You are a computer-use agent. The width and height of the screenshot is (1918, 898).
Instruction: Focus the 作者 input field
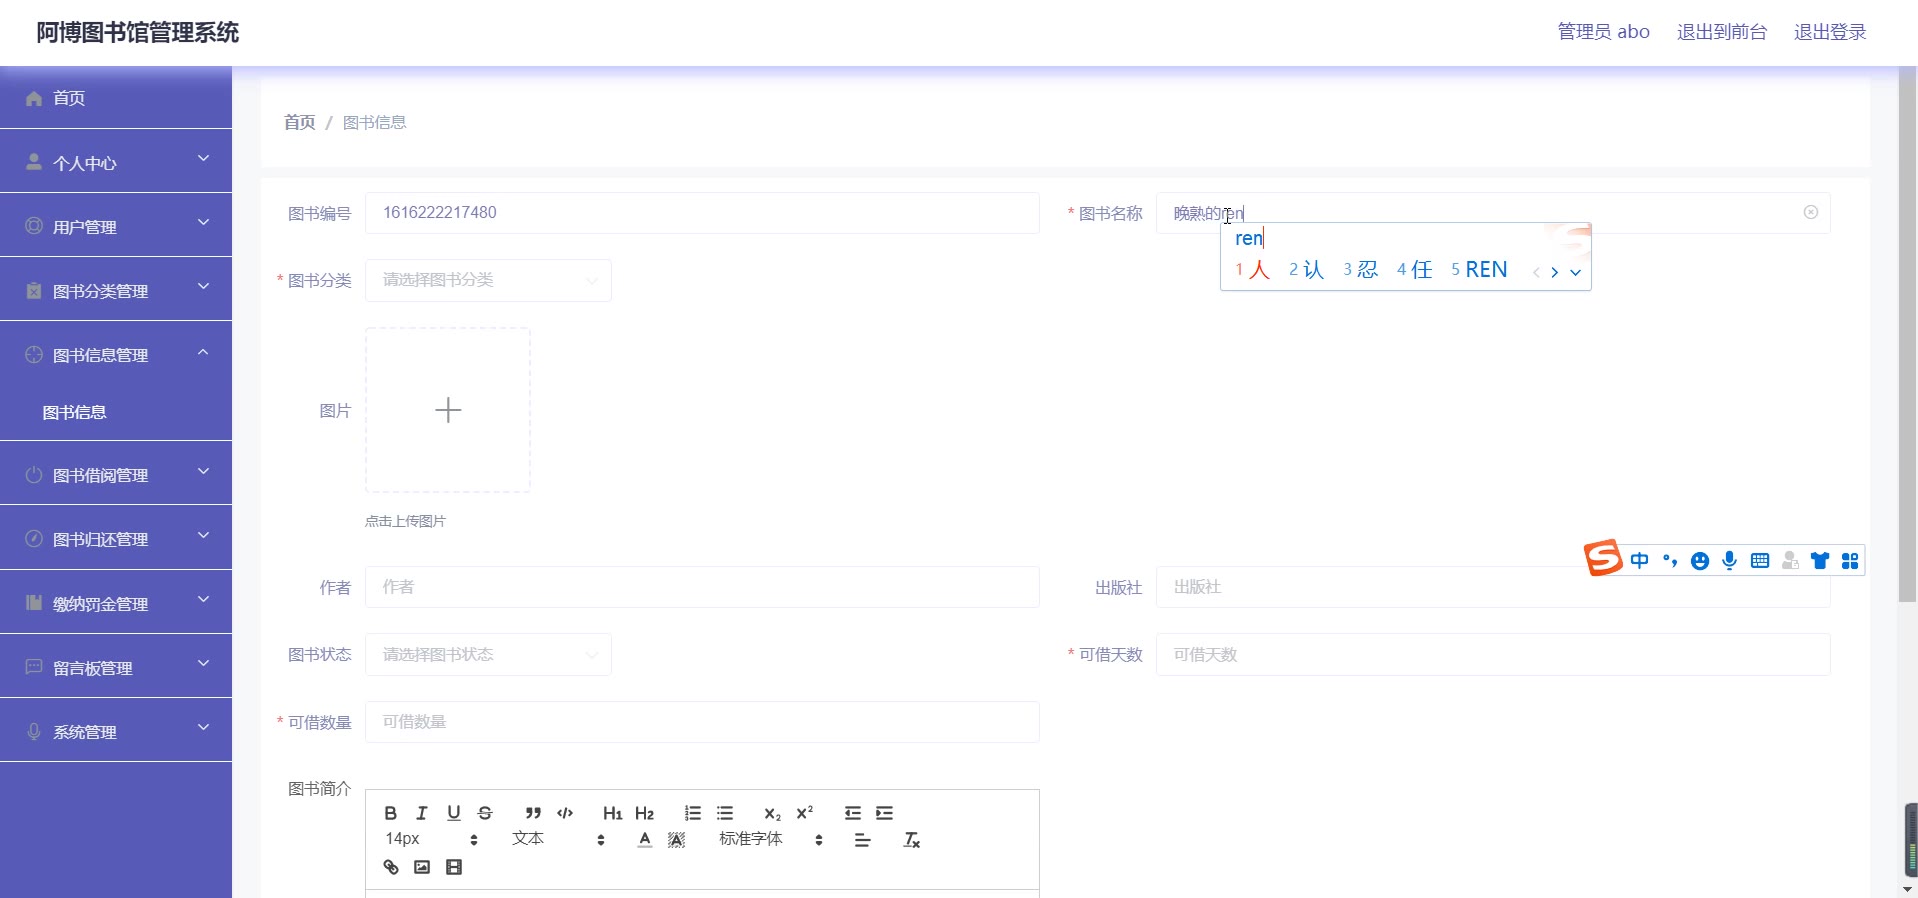click(702, 587)
